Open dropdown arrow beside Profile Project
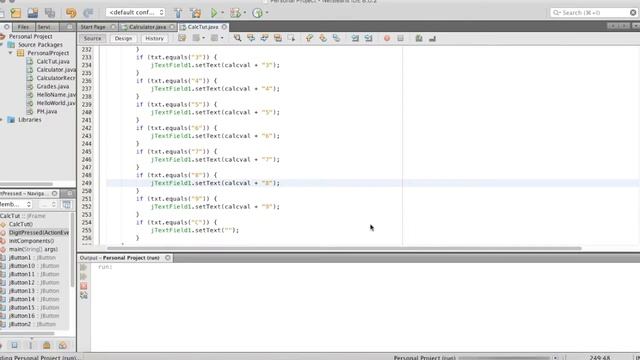640x360 pixels. click(x=267, y=13)
